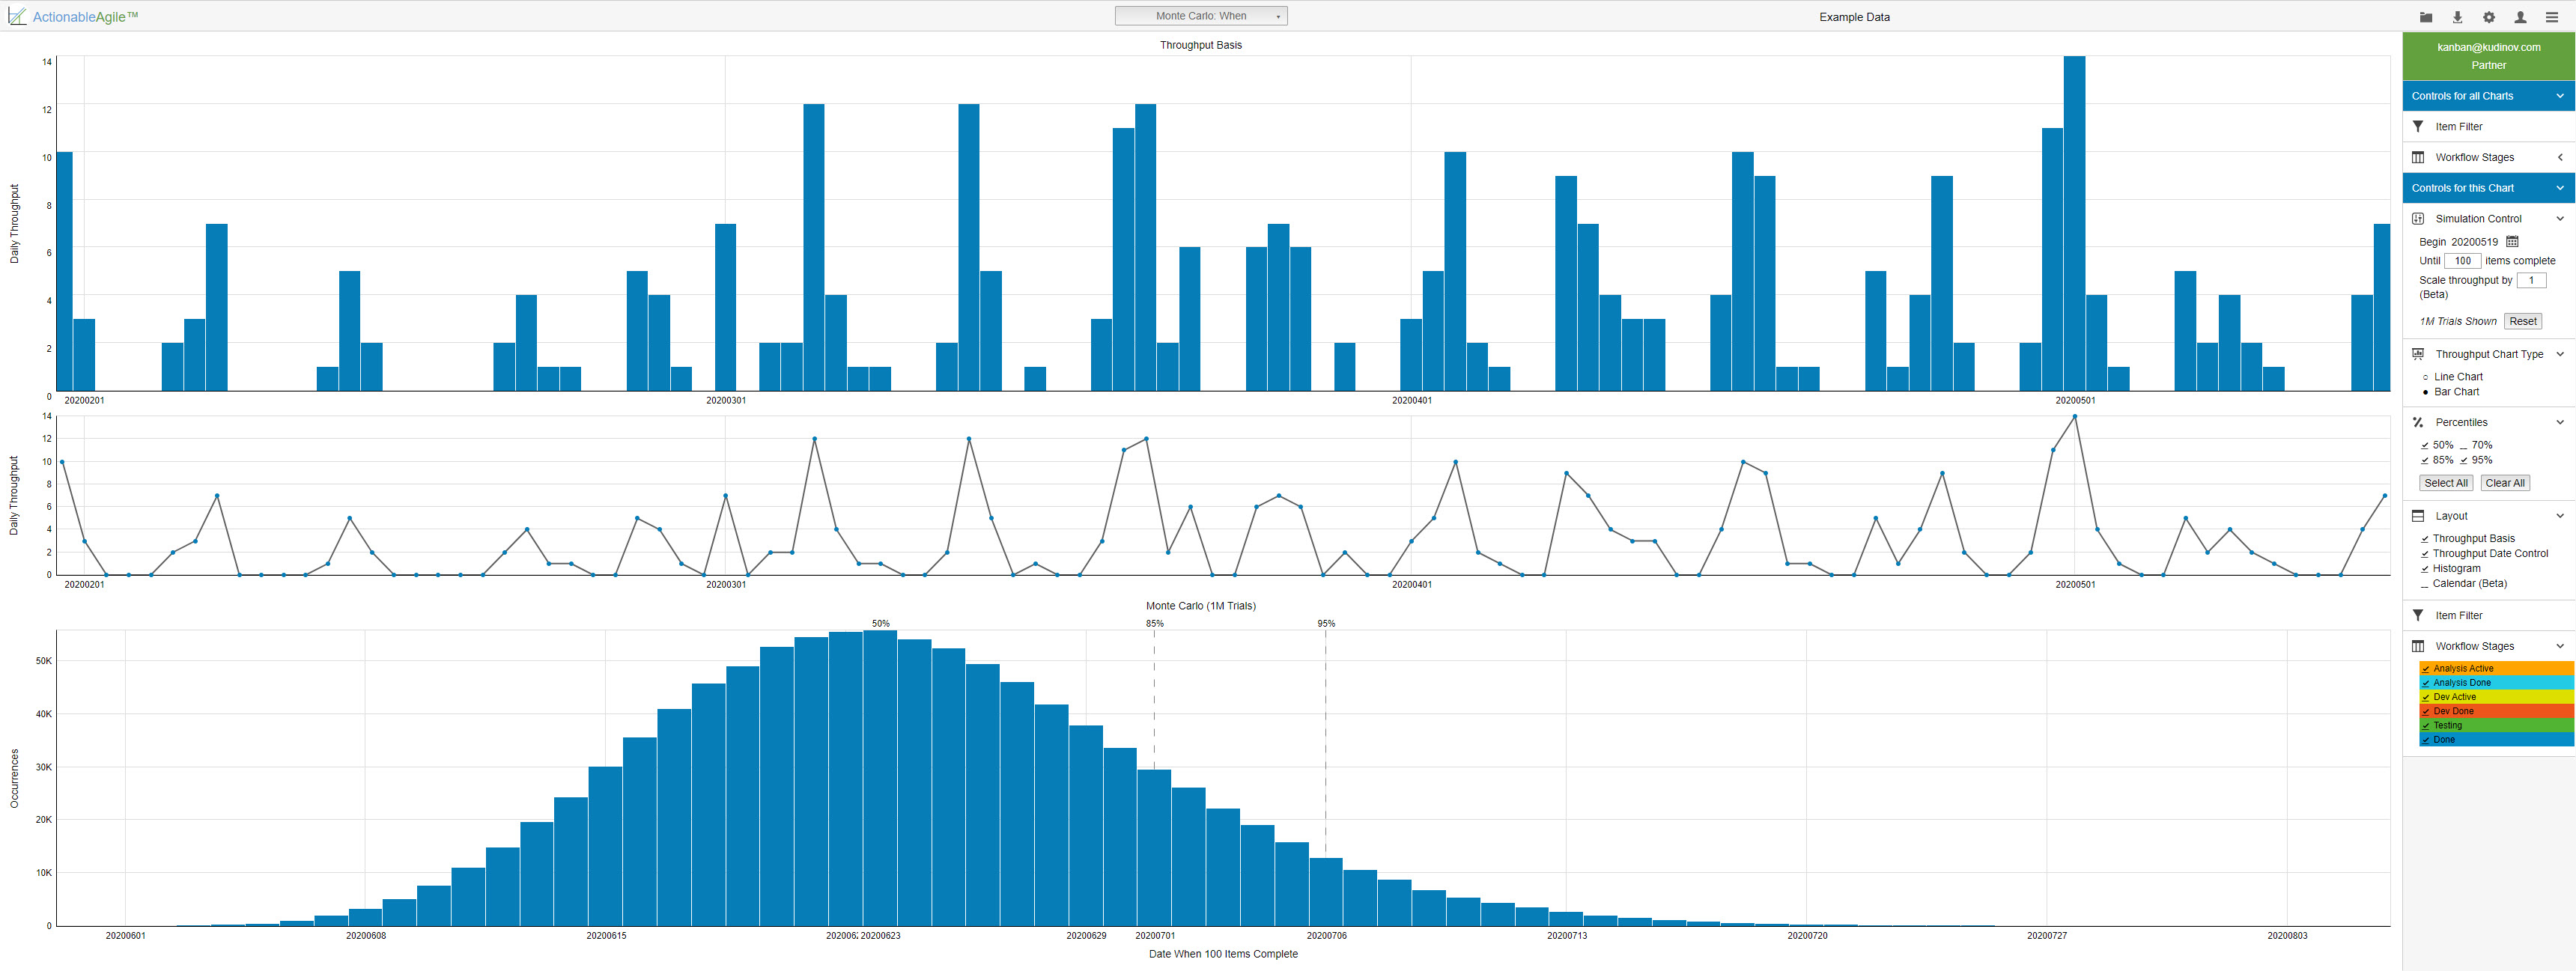Click the user profile icon
Viewport: 2576px width, 971px height.
(2520, 17)
